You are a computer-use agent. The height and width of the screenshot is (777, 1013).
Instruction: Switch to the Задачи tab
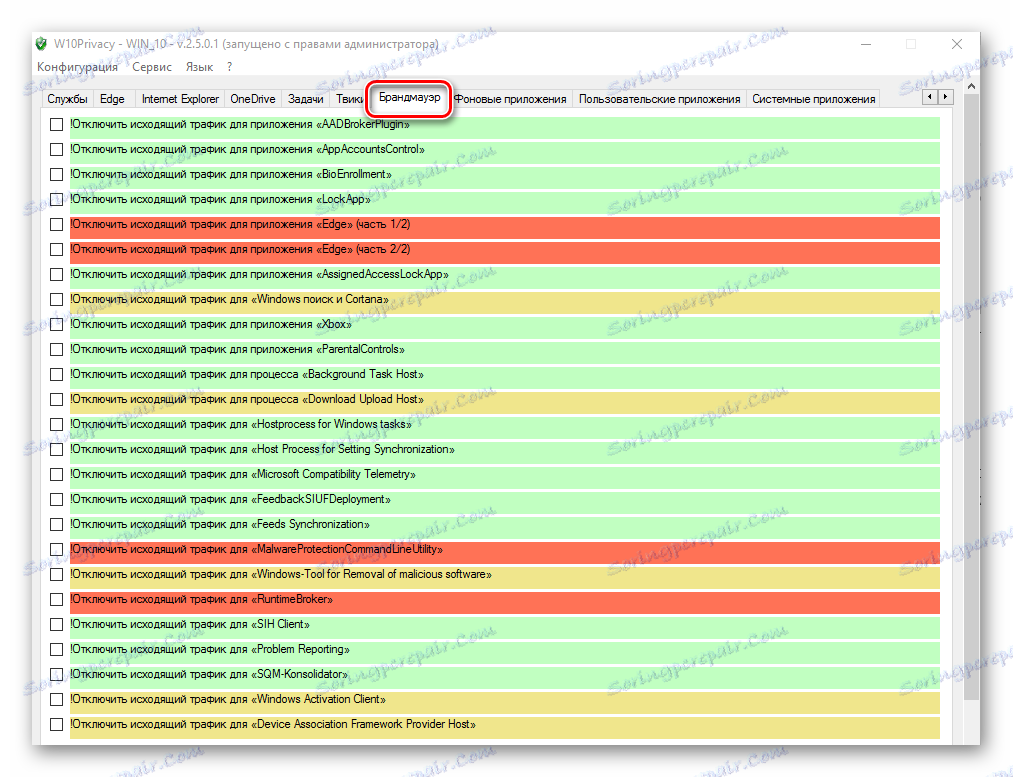pyautogui.click(x=306, y=99)
